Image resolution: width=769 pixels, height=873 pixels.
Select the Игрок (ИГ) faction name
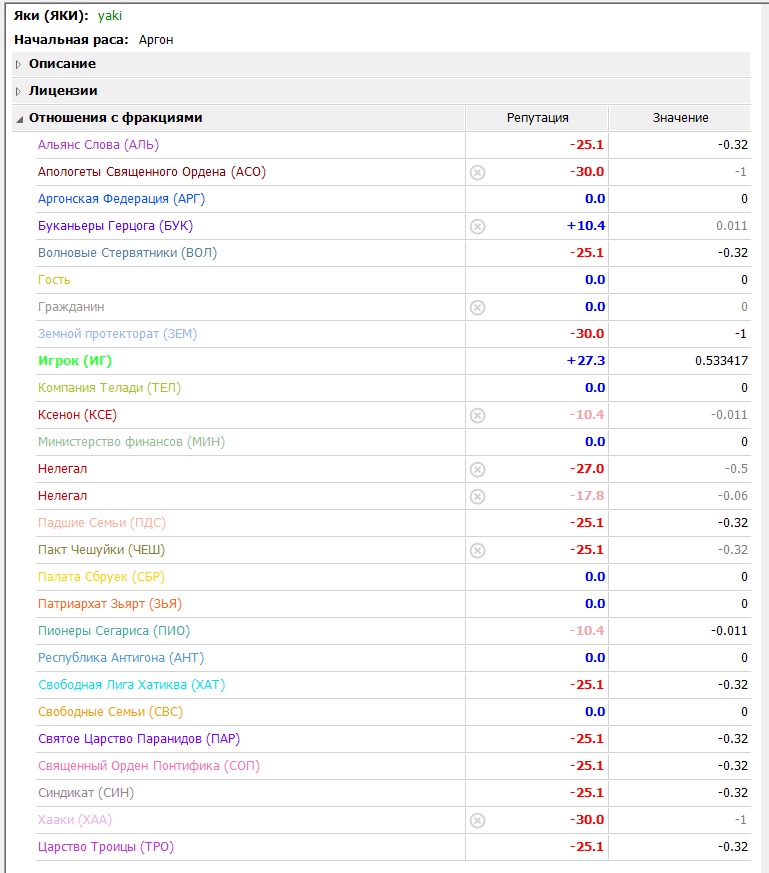pyautogui.click(x=76, y=361)
